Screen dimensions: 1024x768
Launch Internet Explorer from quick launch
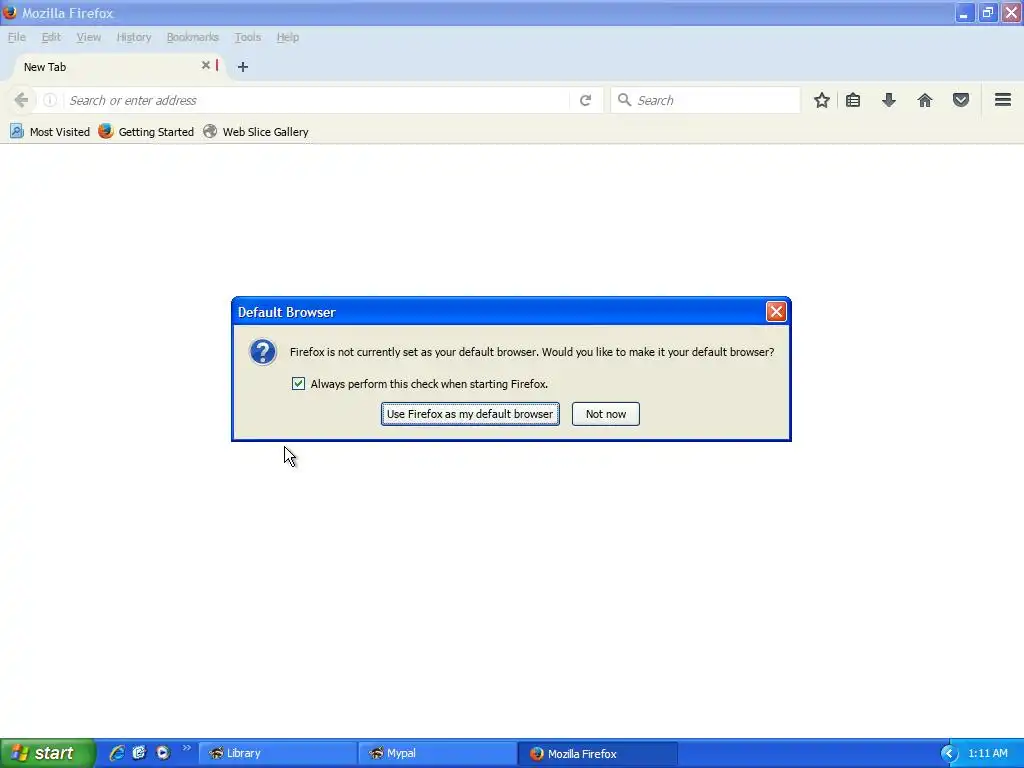point(117,753)
